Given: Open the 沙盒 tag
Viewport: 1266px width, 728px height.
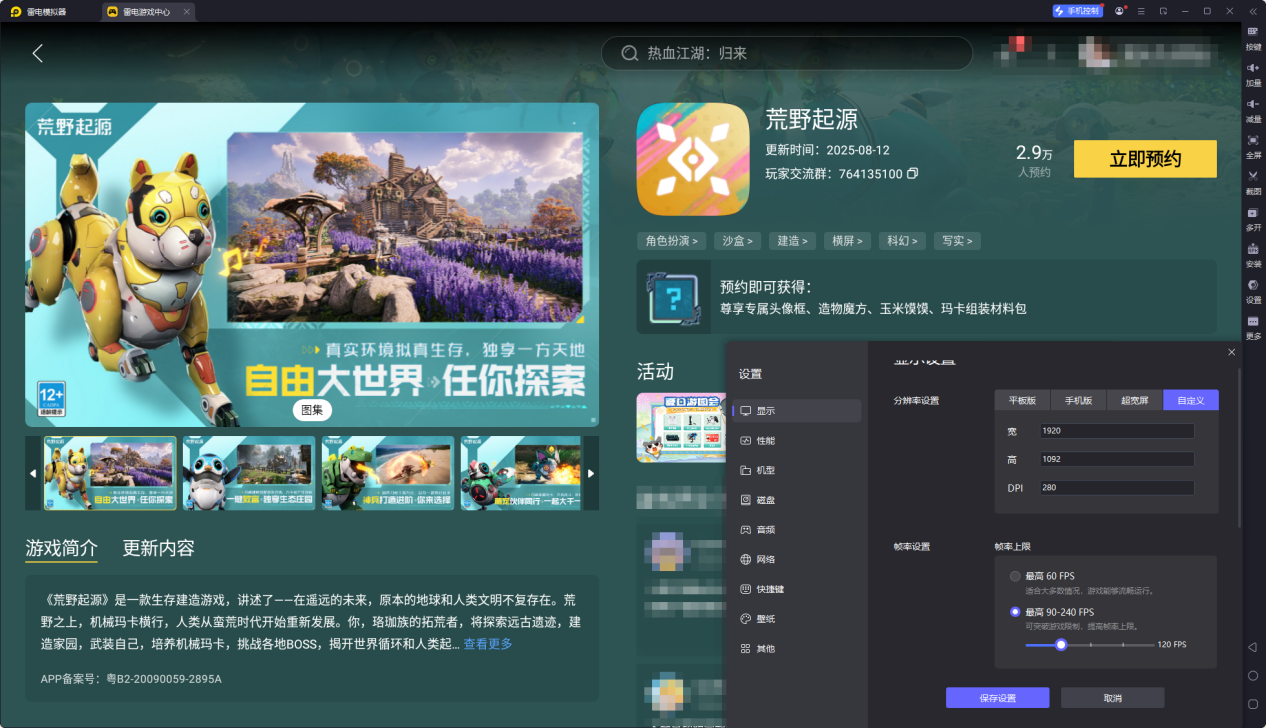Looking at the screenshot, I should pyautogui.click(x=739, y=241).
